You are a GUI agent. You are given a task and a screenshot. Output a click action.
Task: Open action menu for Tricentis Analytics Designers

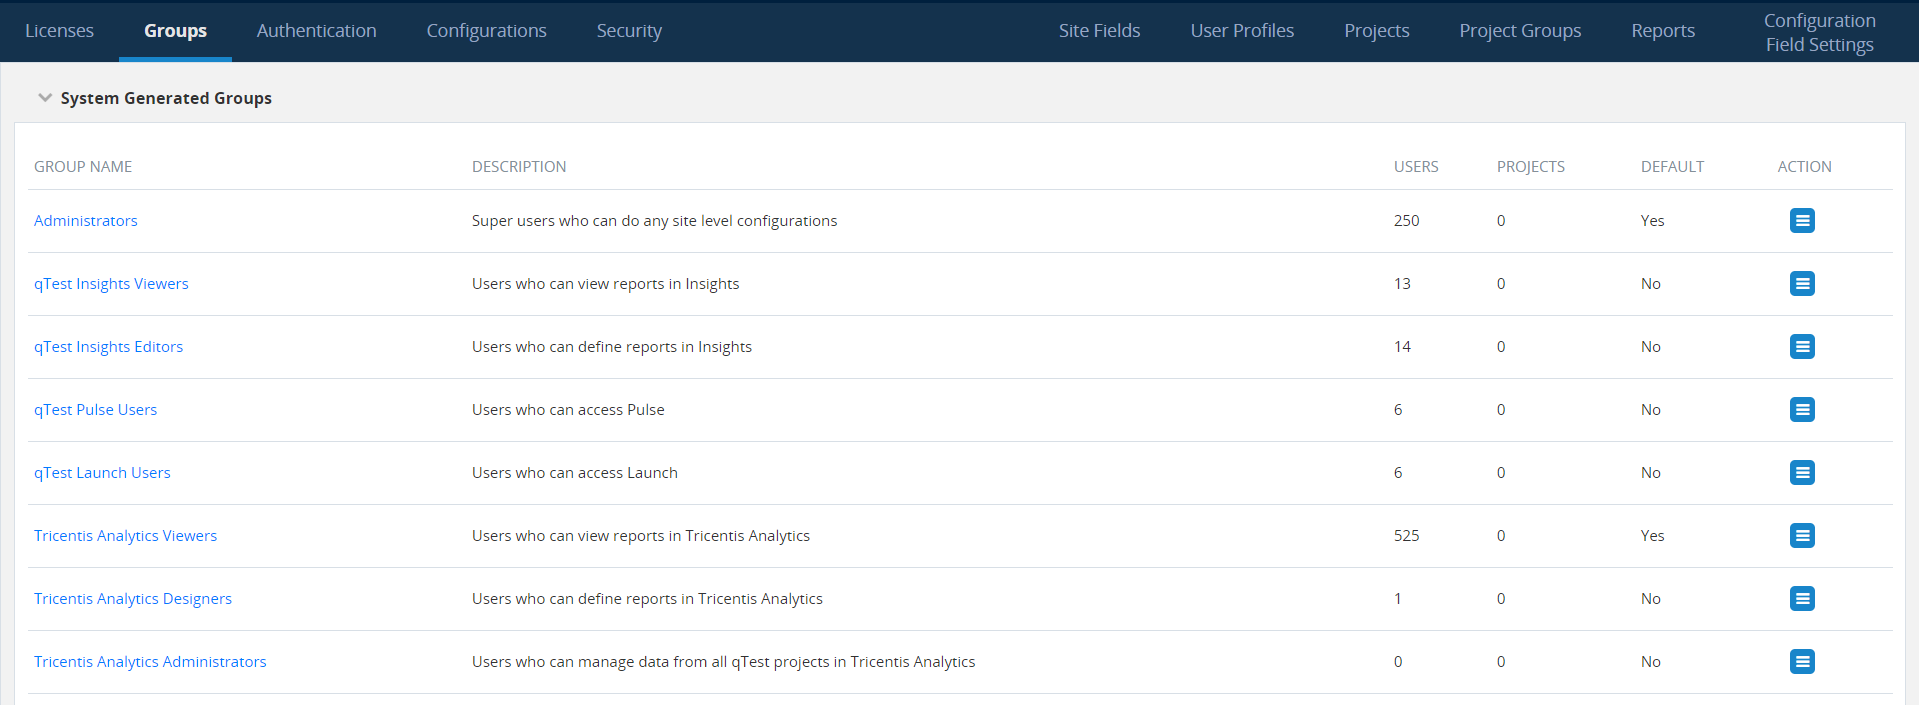pyautogui.click(x=1802, y=599)
